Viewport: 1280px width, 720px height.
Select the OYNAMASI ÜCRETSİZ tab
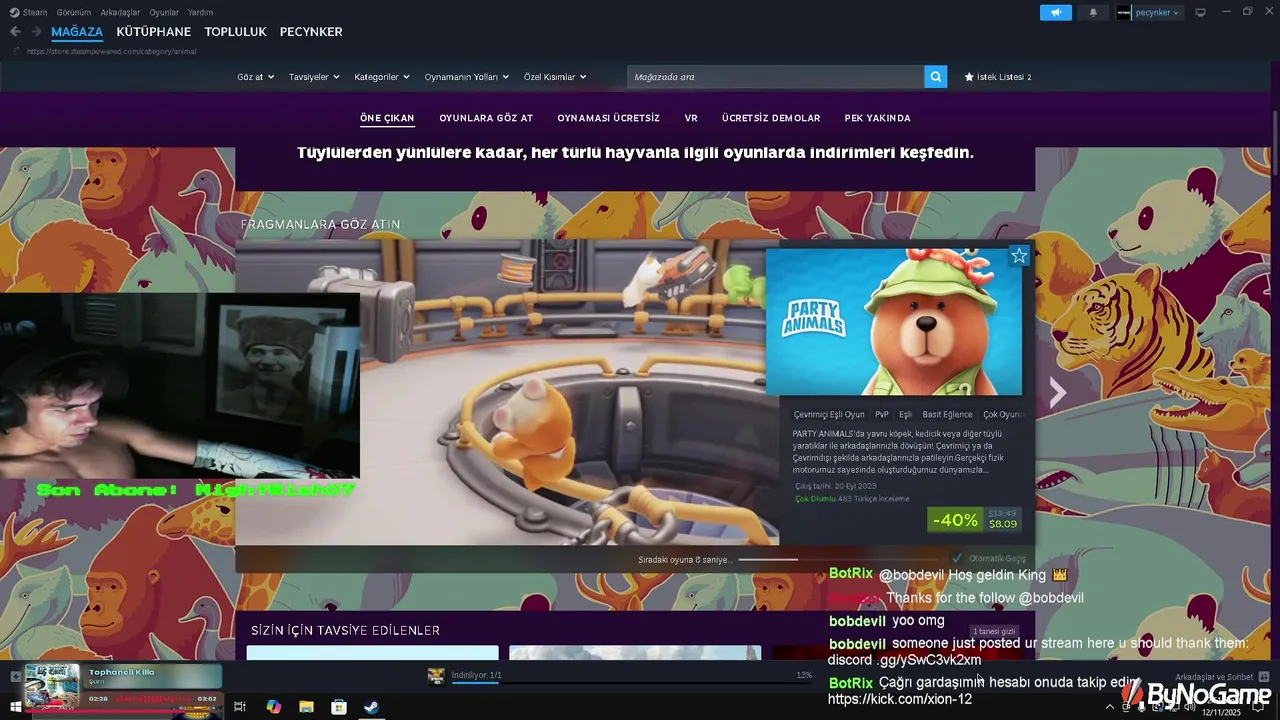click(x=608, y=118)
